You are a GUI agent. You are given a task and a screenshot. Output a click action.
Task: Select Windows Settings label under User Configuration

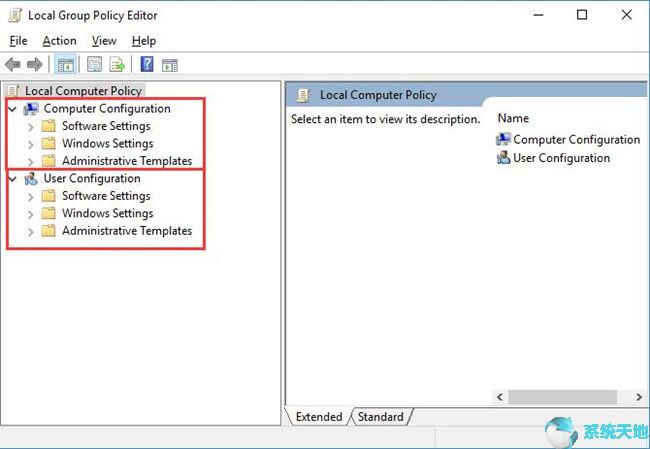pos(107,213)
